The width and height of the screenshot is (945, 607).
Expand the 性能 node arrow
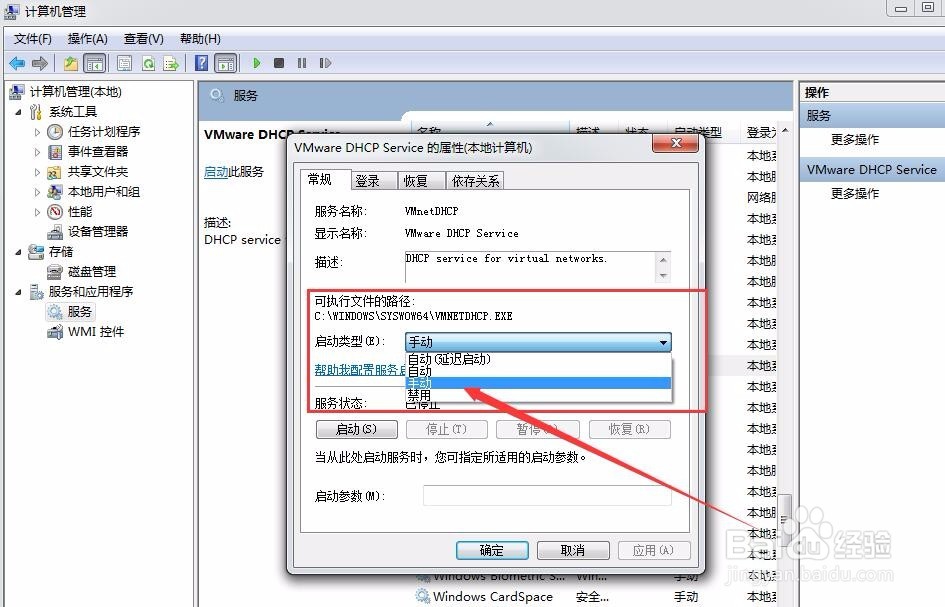pos(37,212)
